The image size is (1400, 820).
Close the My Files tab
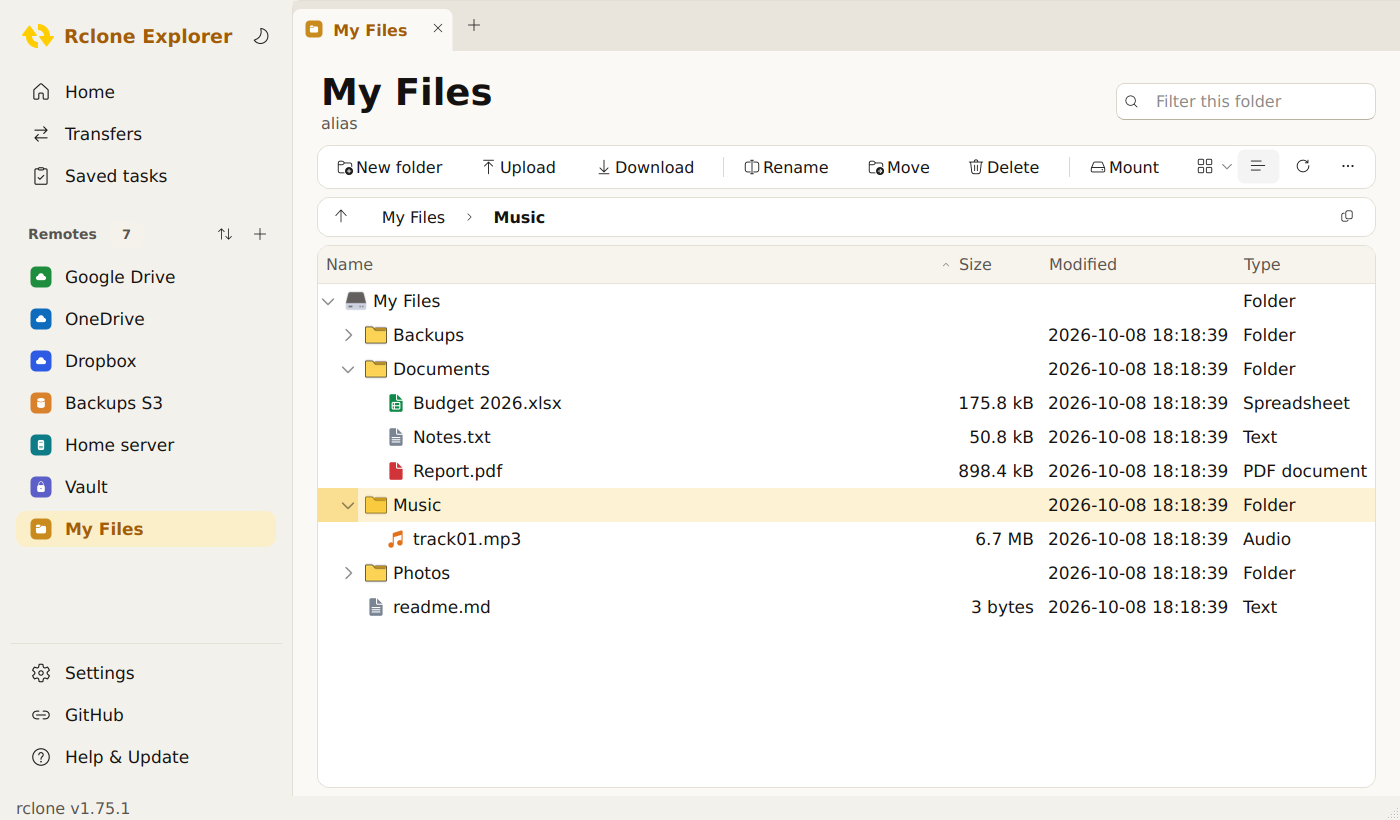point(437,29)
